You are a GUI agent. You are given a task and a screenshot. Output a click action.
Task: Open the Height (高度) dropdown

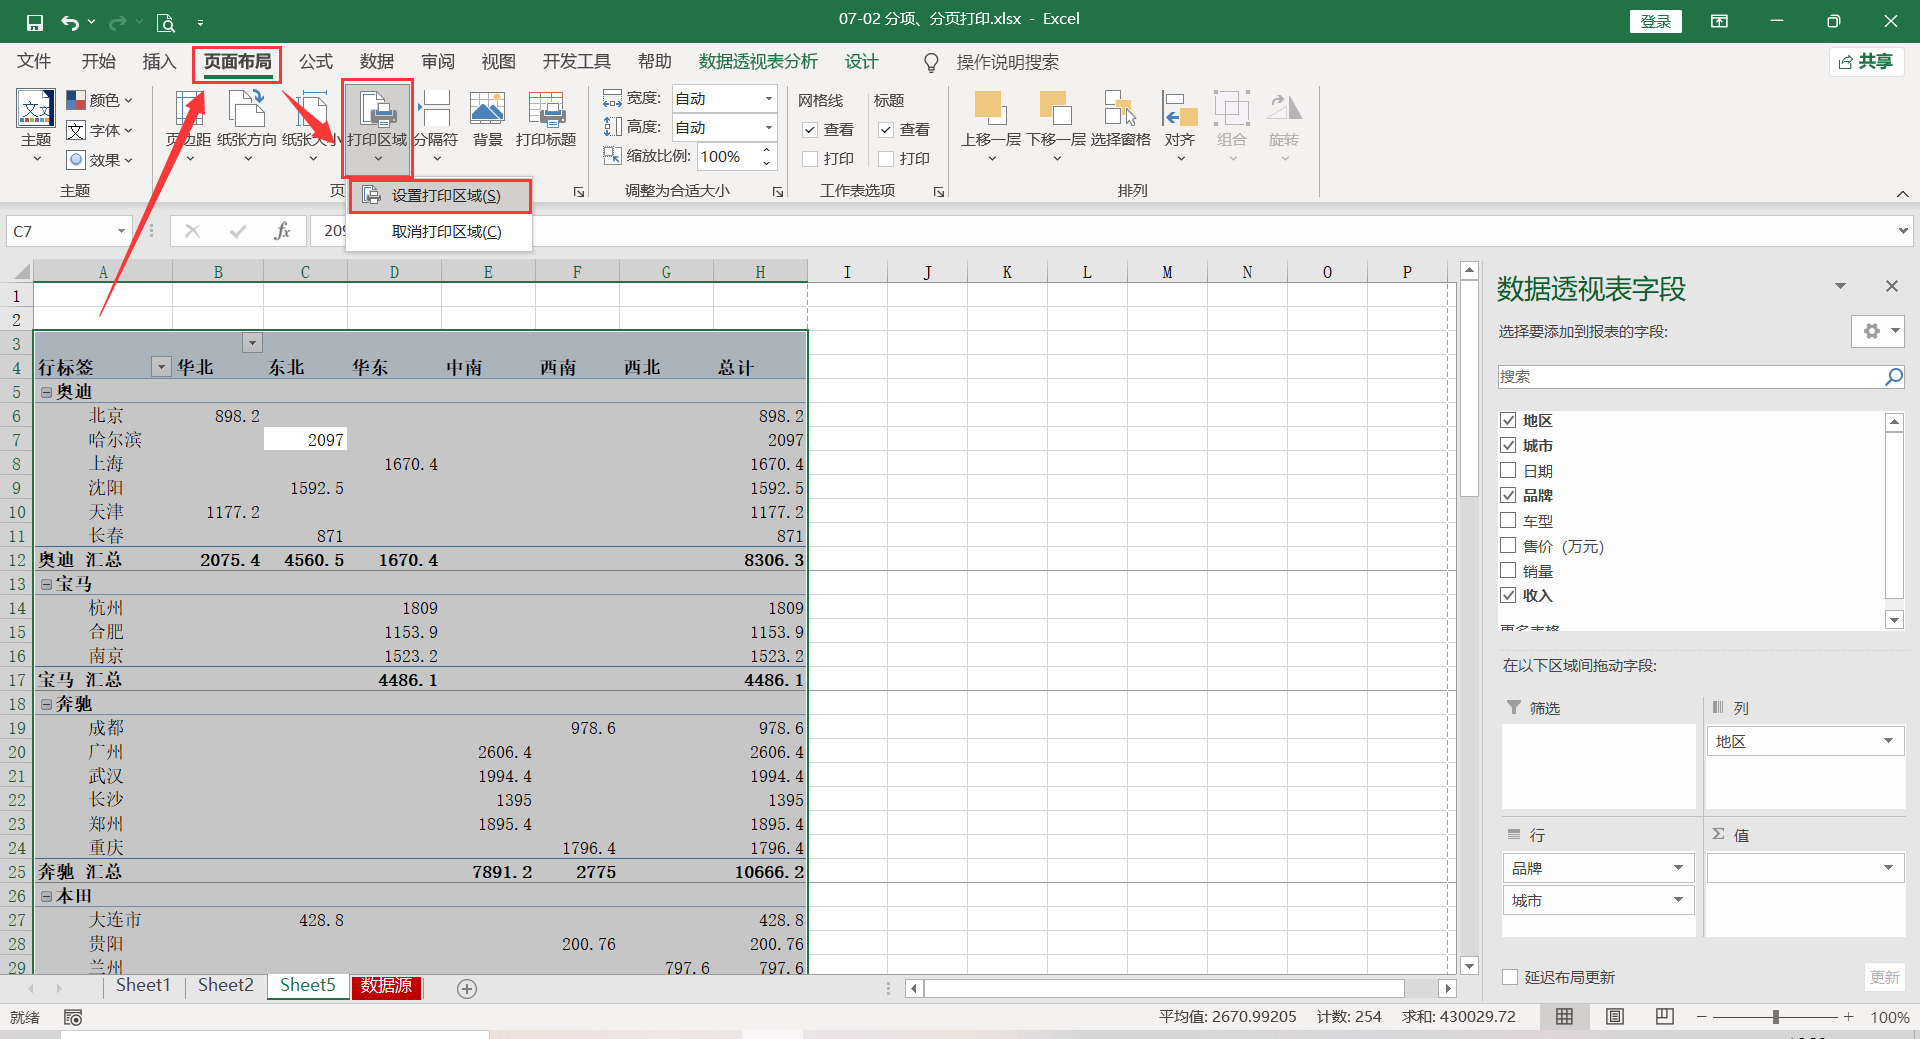[768, 127]
